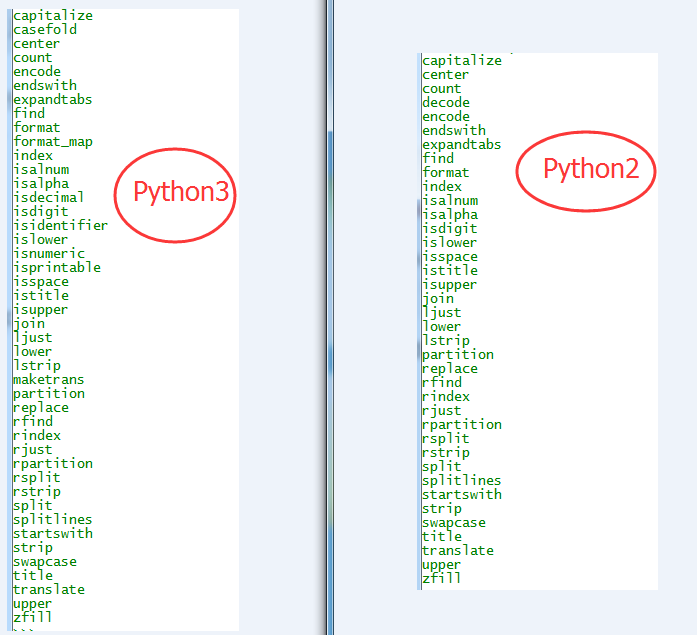Select isdigit in the Python2 list
The height and width of the screenshot is (635, 697).
[x=449, y=228]
